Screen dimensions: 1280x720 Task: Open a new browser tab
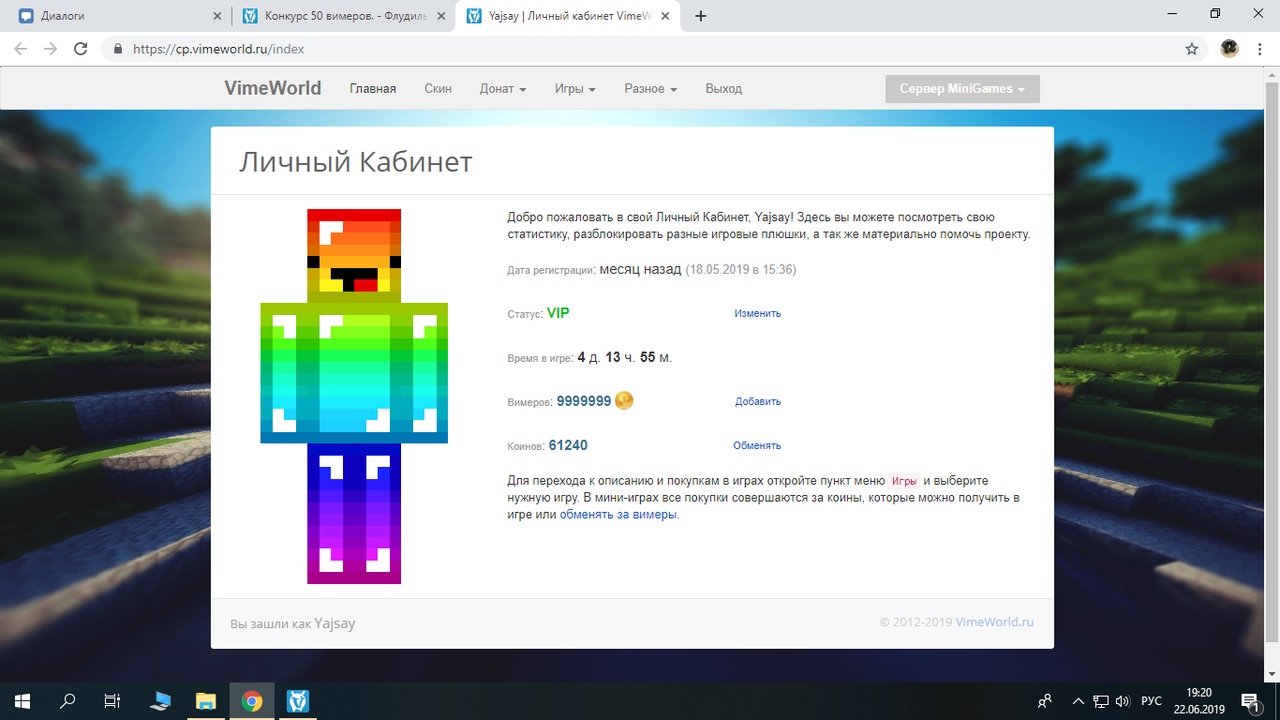700,16
